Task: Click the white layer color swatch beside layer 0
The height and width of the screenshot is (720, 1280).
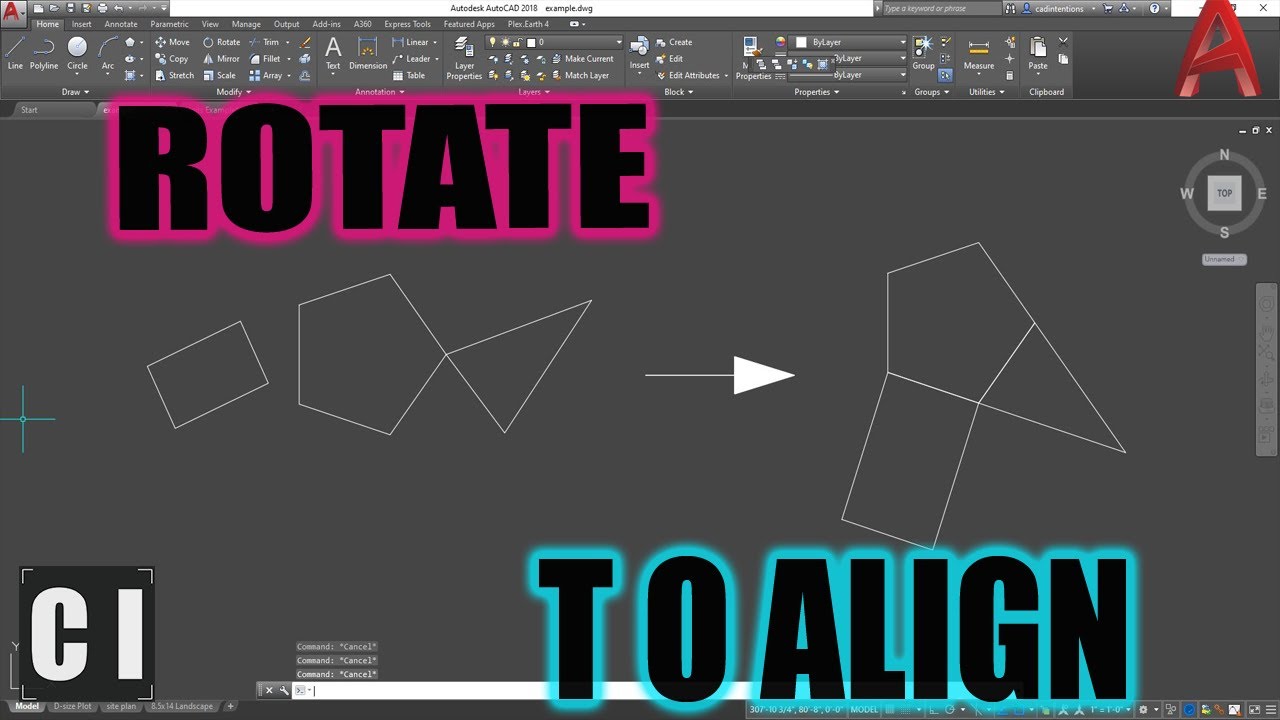Action: click(530, 42)
